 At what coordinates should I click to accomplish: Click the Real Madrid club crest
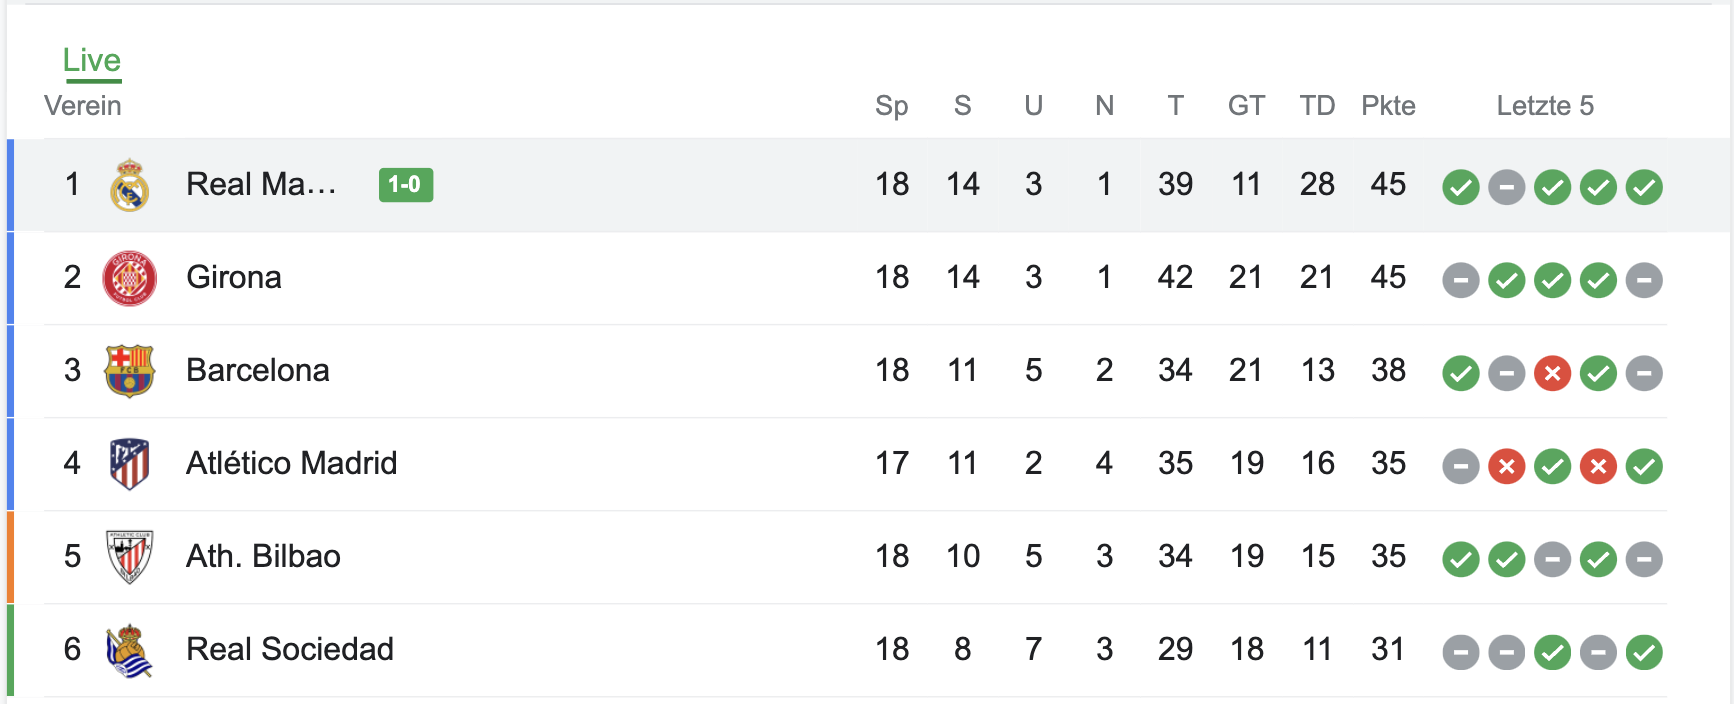(129, 185)
